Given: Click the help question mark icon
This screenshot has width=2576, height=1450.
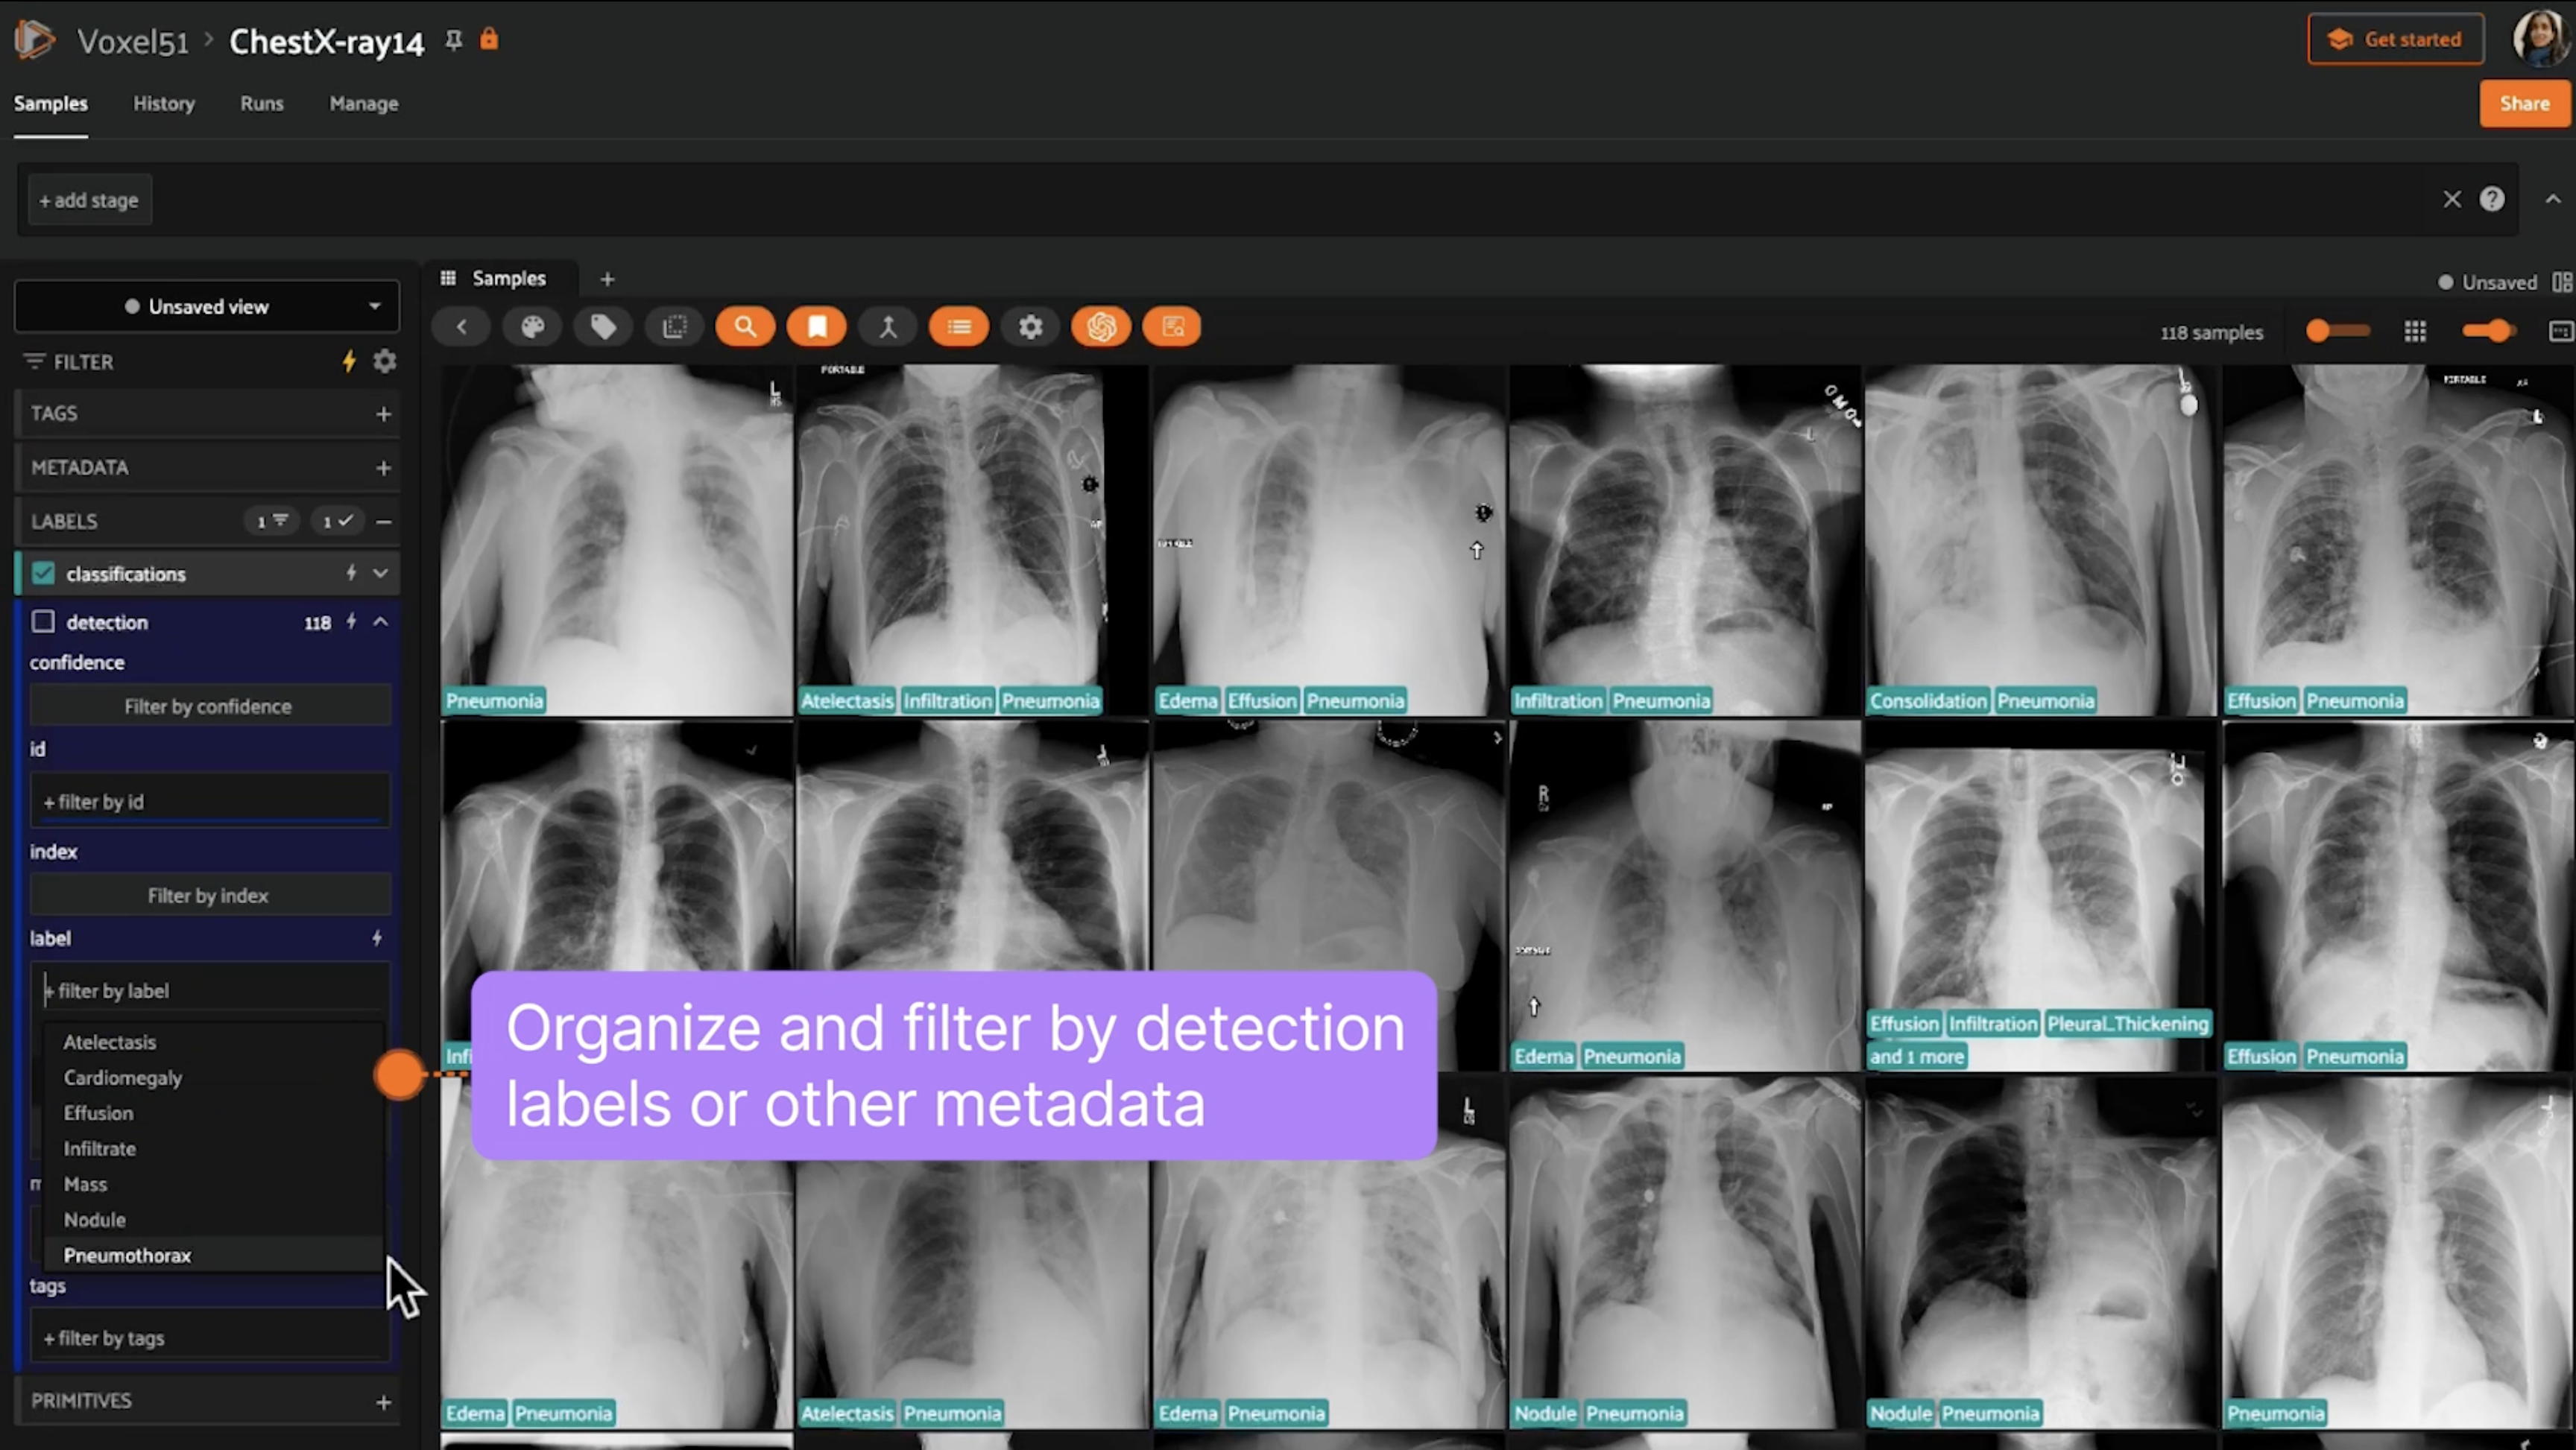Looking at the screenshot, I should [2491, 199].
